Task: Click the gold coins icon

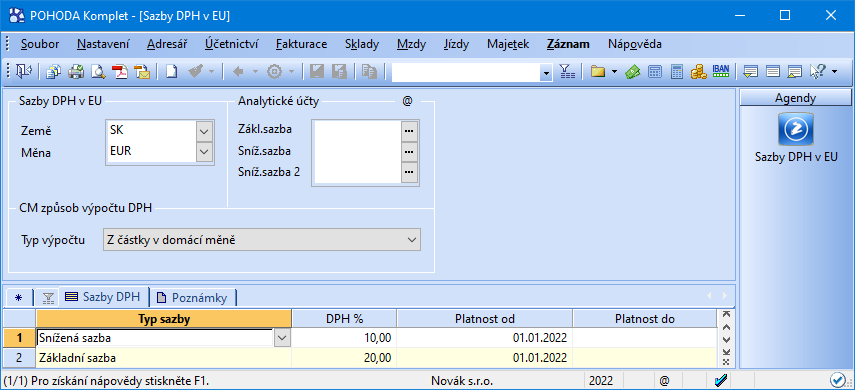Action: tap(699, 71)
